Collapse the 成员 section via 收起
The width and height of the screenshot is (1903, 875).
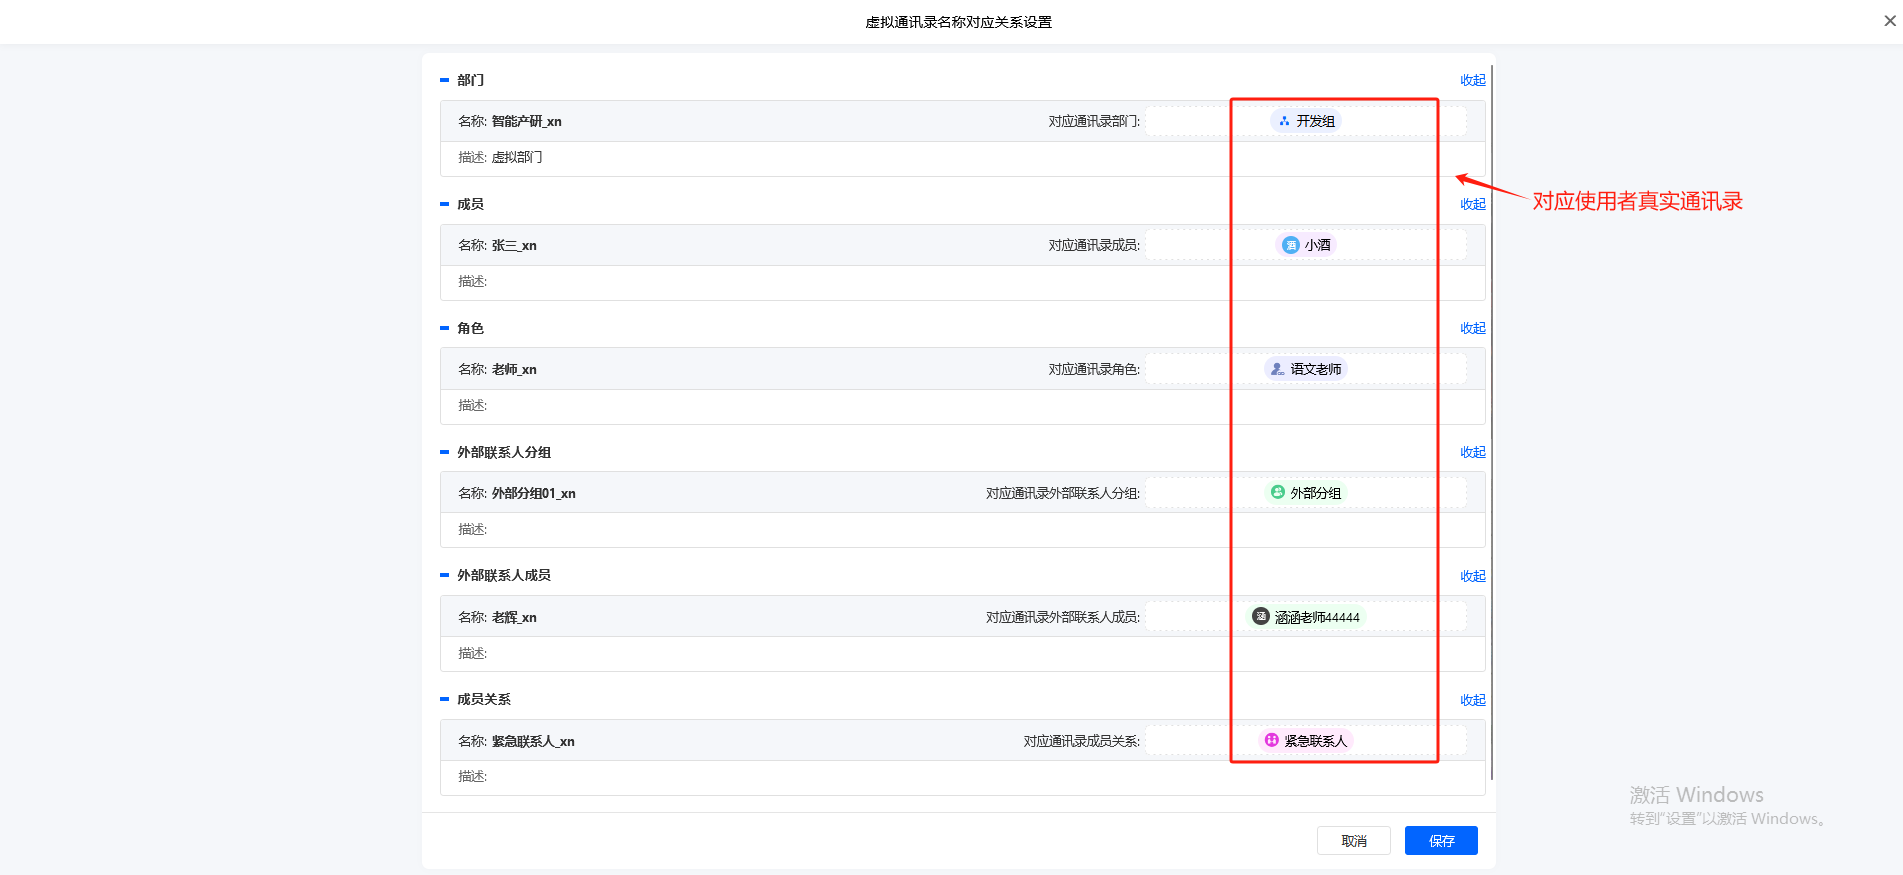tap(1472, 204)
